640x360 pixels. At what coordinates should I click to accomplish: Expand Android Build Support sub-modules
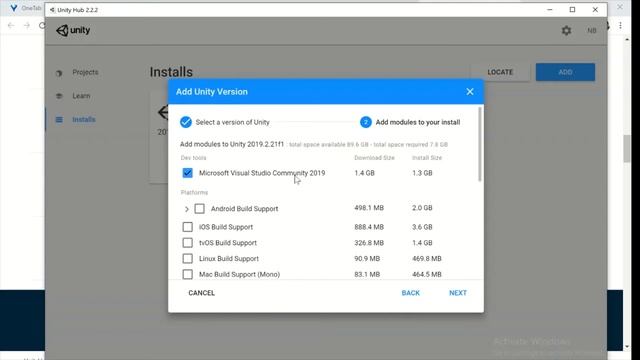187,209
